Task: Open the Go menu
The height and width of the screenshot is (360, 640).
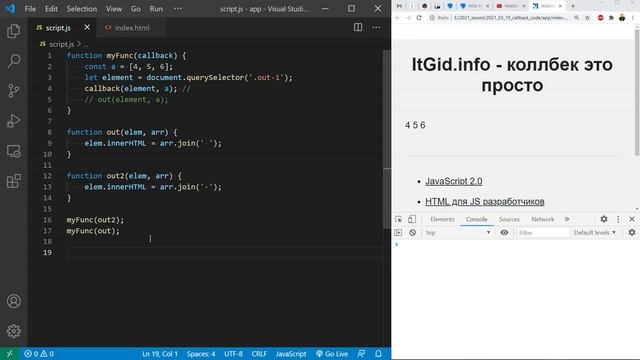Action: (x=136, y=9)
